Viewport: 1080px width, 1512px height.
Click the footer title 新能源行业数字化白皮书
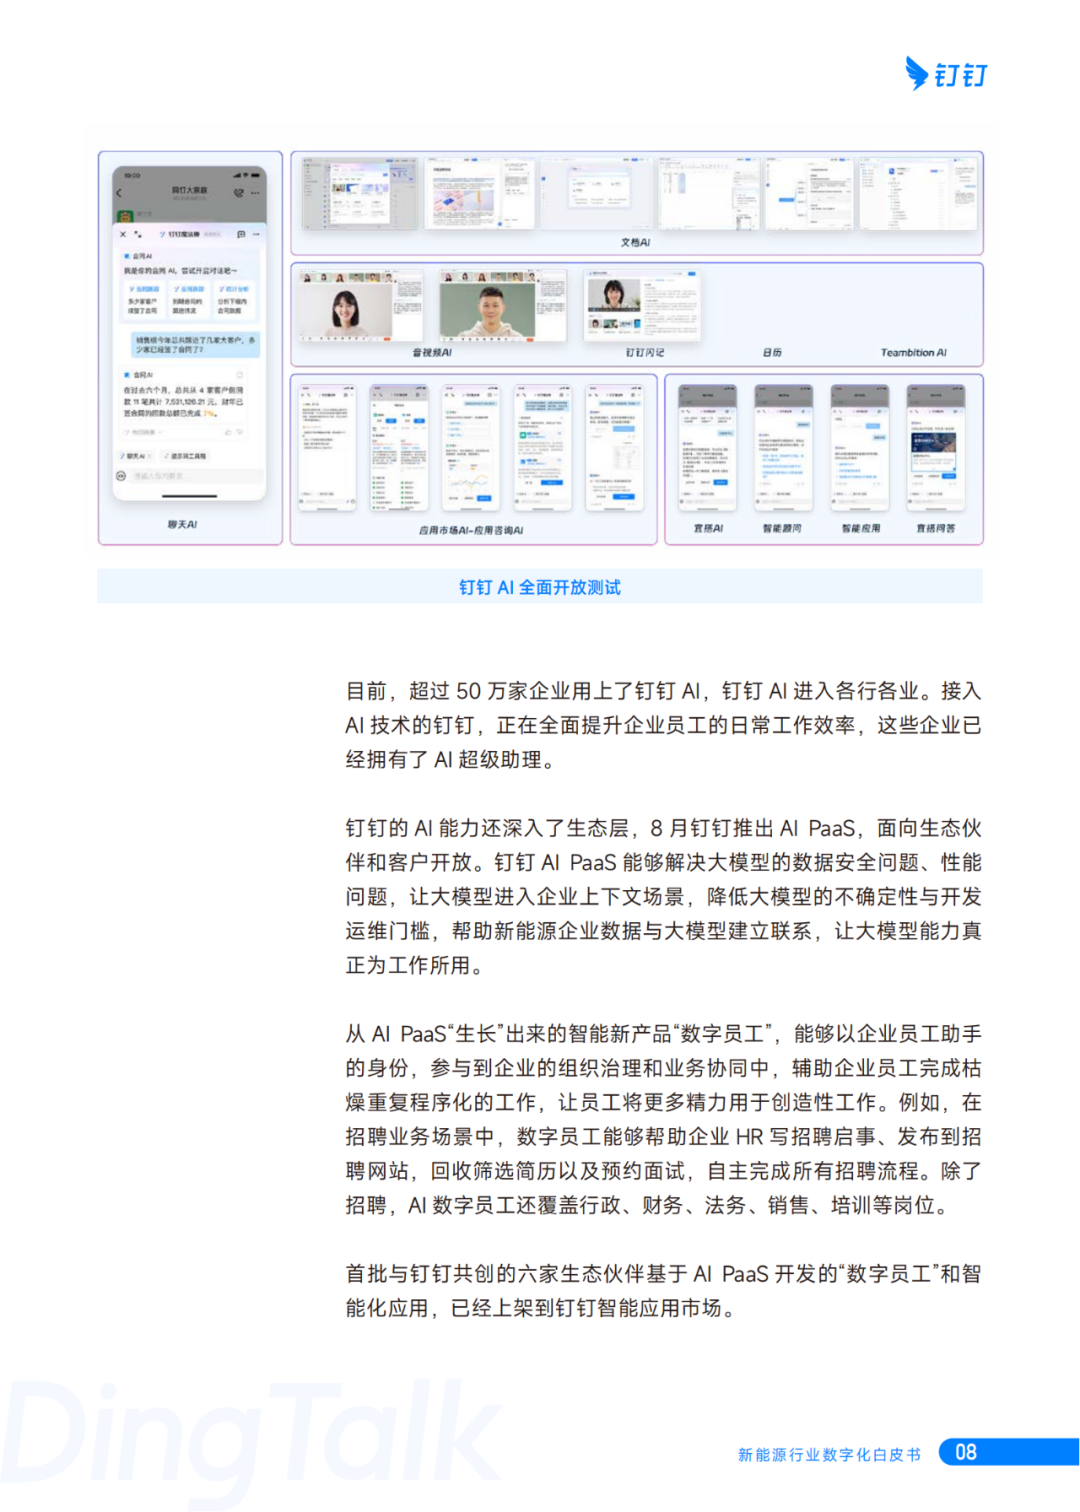click(x=829, y=1454)
